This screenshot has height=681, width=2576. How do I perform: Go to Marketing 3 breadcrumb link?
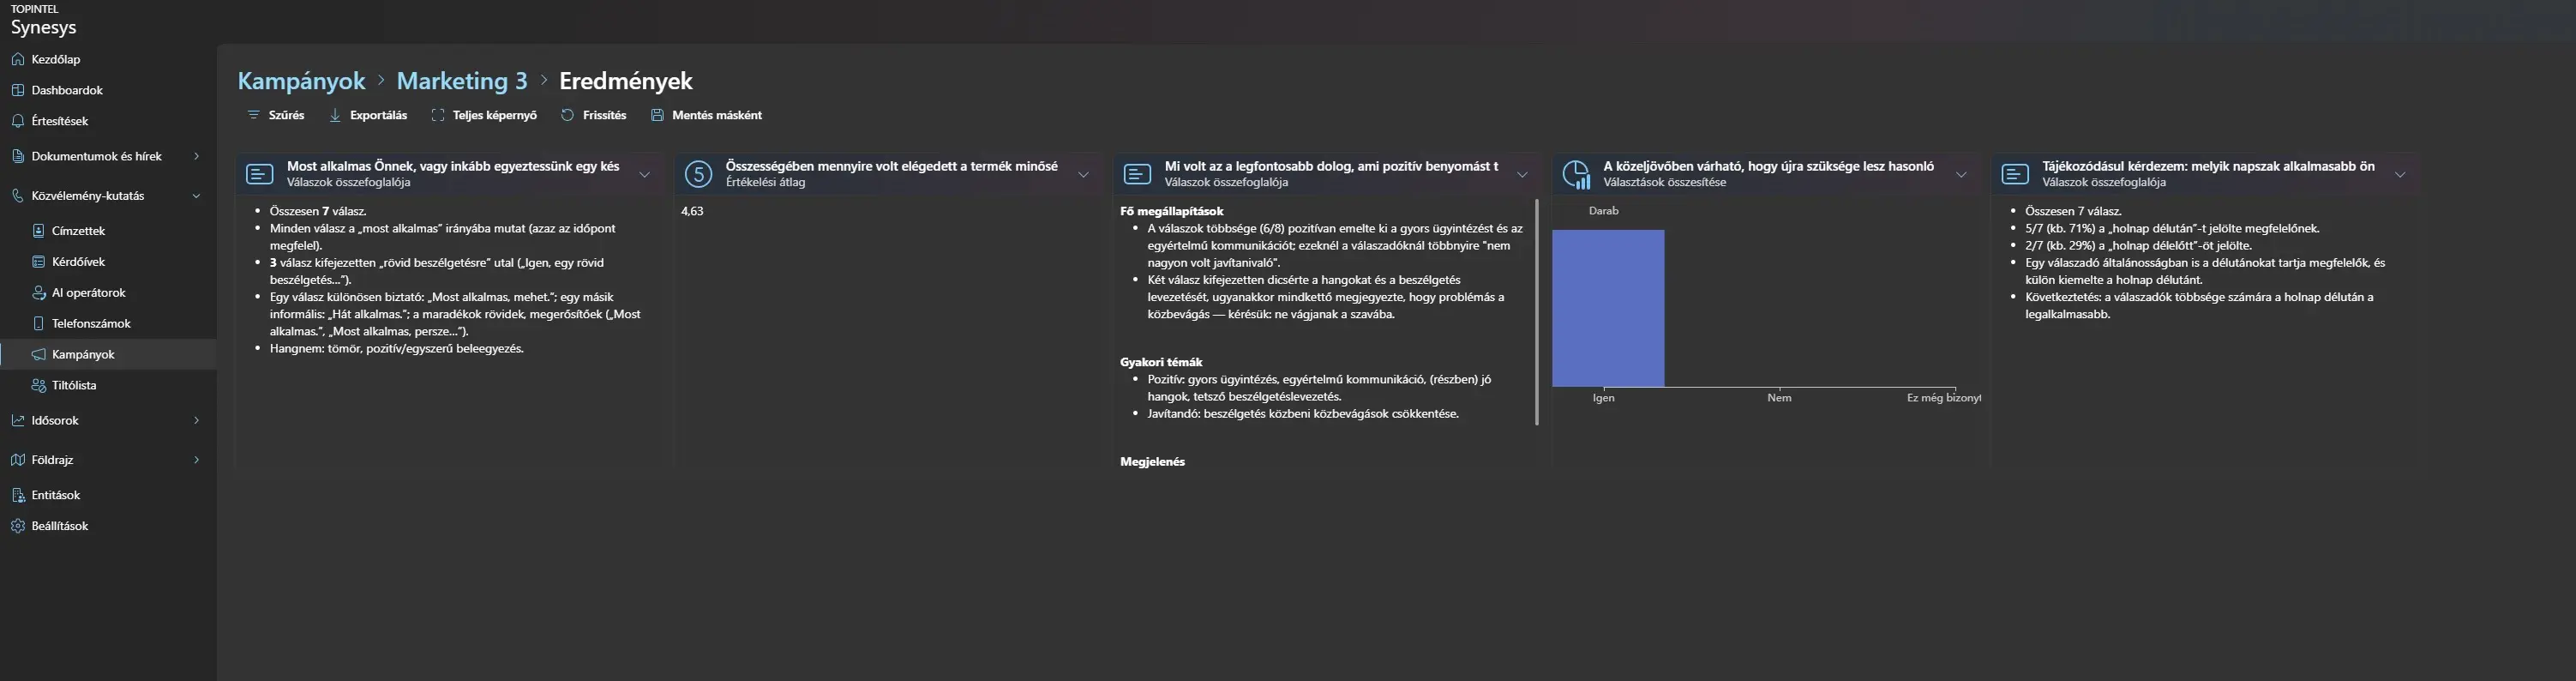[x=462, y=81]
